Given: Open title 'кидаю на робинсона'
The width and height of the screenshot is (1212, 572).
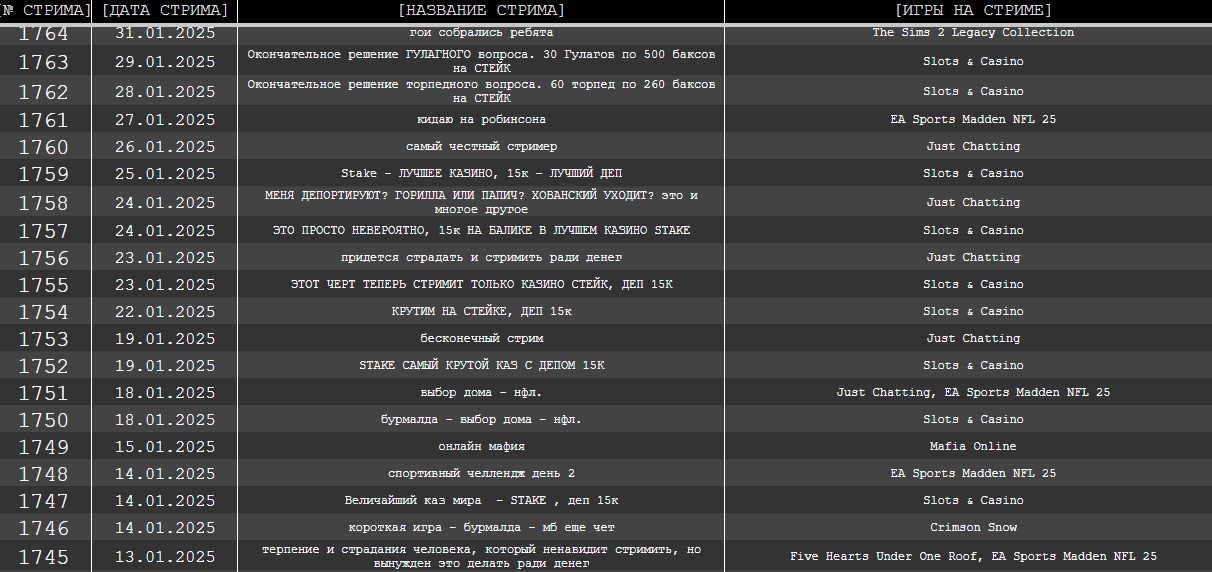Looking at the screenshot, I should [481, 120].
